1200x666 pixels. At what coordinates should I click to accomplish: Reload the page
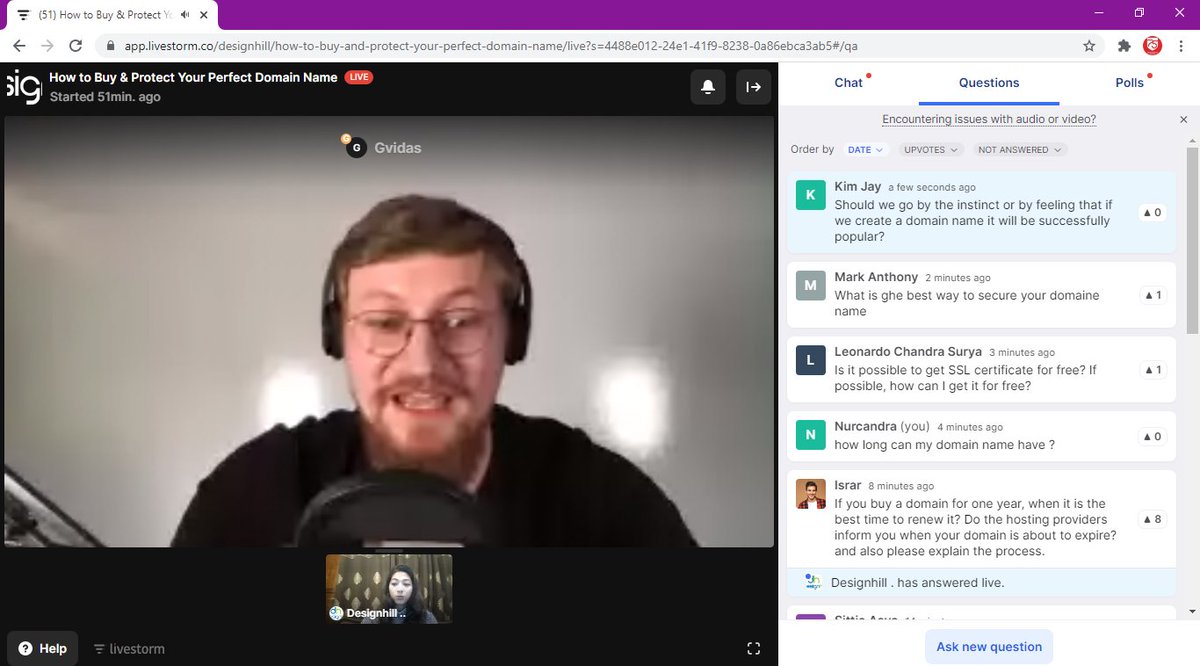click(x=75, y=45)
